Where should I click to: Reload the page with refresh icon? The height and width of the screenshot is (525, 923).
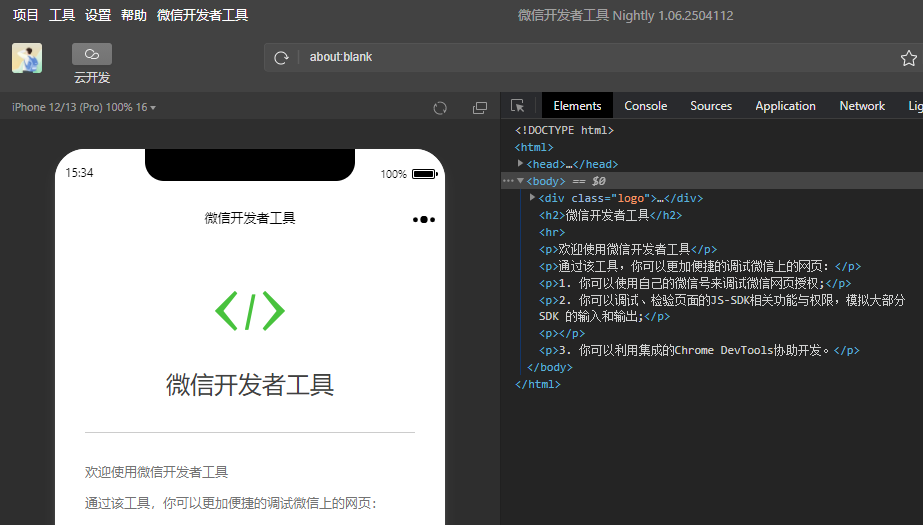281,58
